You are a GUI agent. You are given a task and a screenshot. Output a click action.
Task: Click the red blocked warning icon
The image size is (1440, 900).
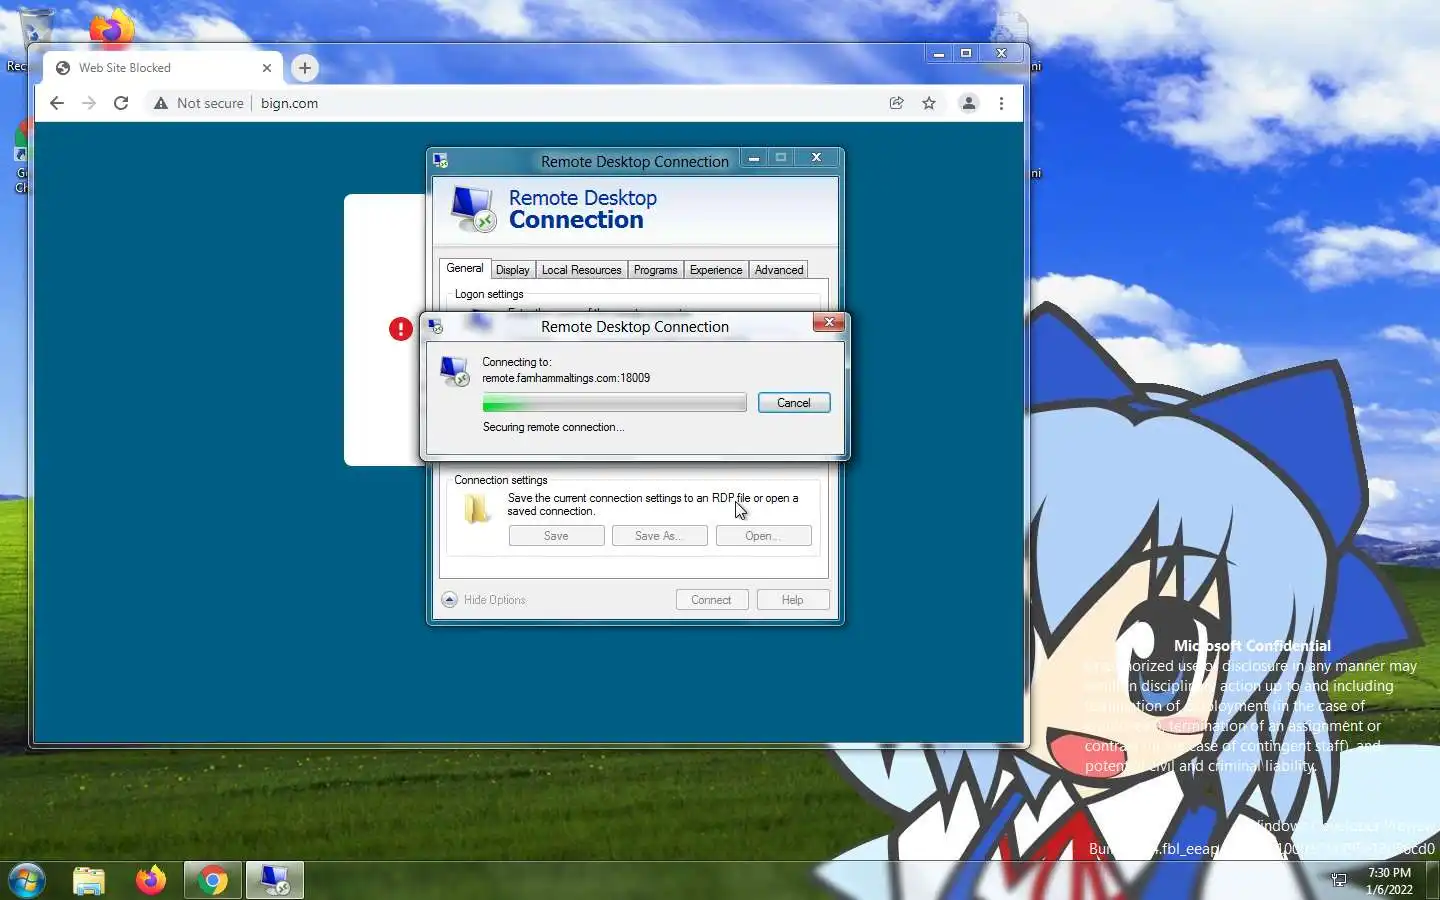[401, 329]
